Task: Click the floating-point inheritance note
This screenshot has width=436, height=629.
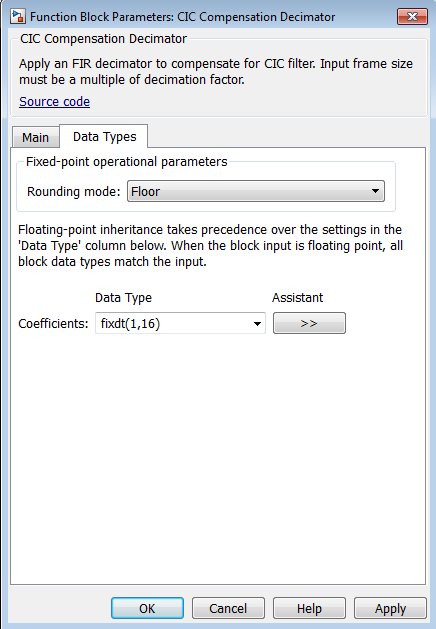Action: coord(211,246)
